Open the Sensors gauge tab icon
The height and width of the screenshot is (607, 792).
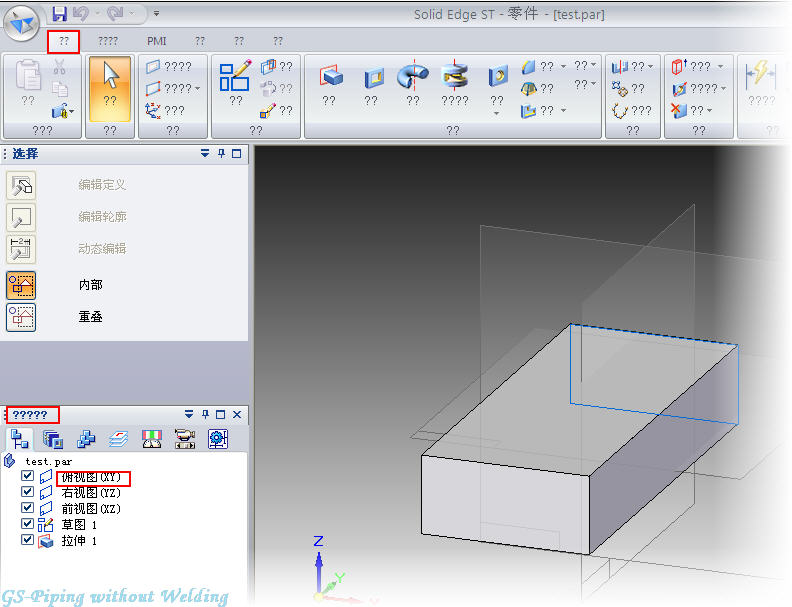(152, 439)
